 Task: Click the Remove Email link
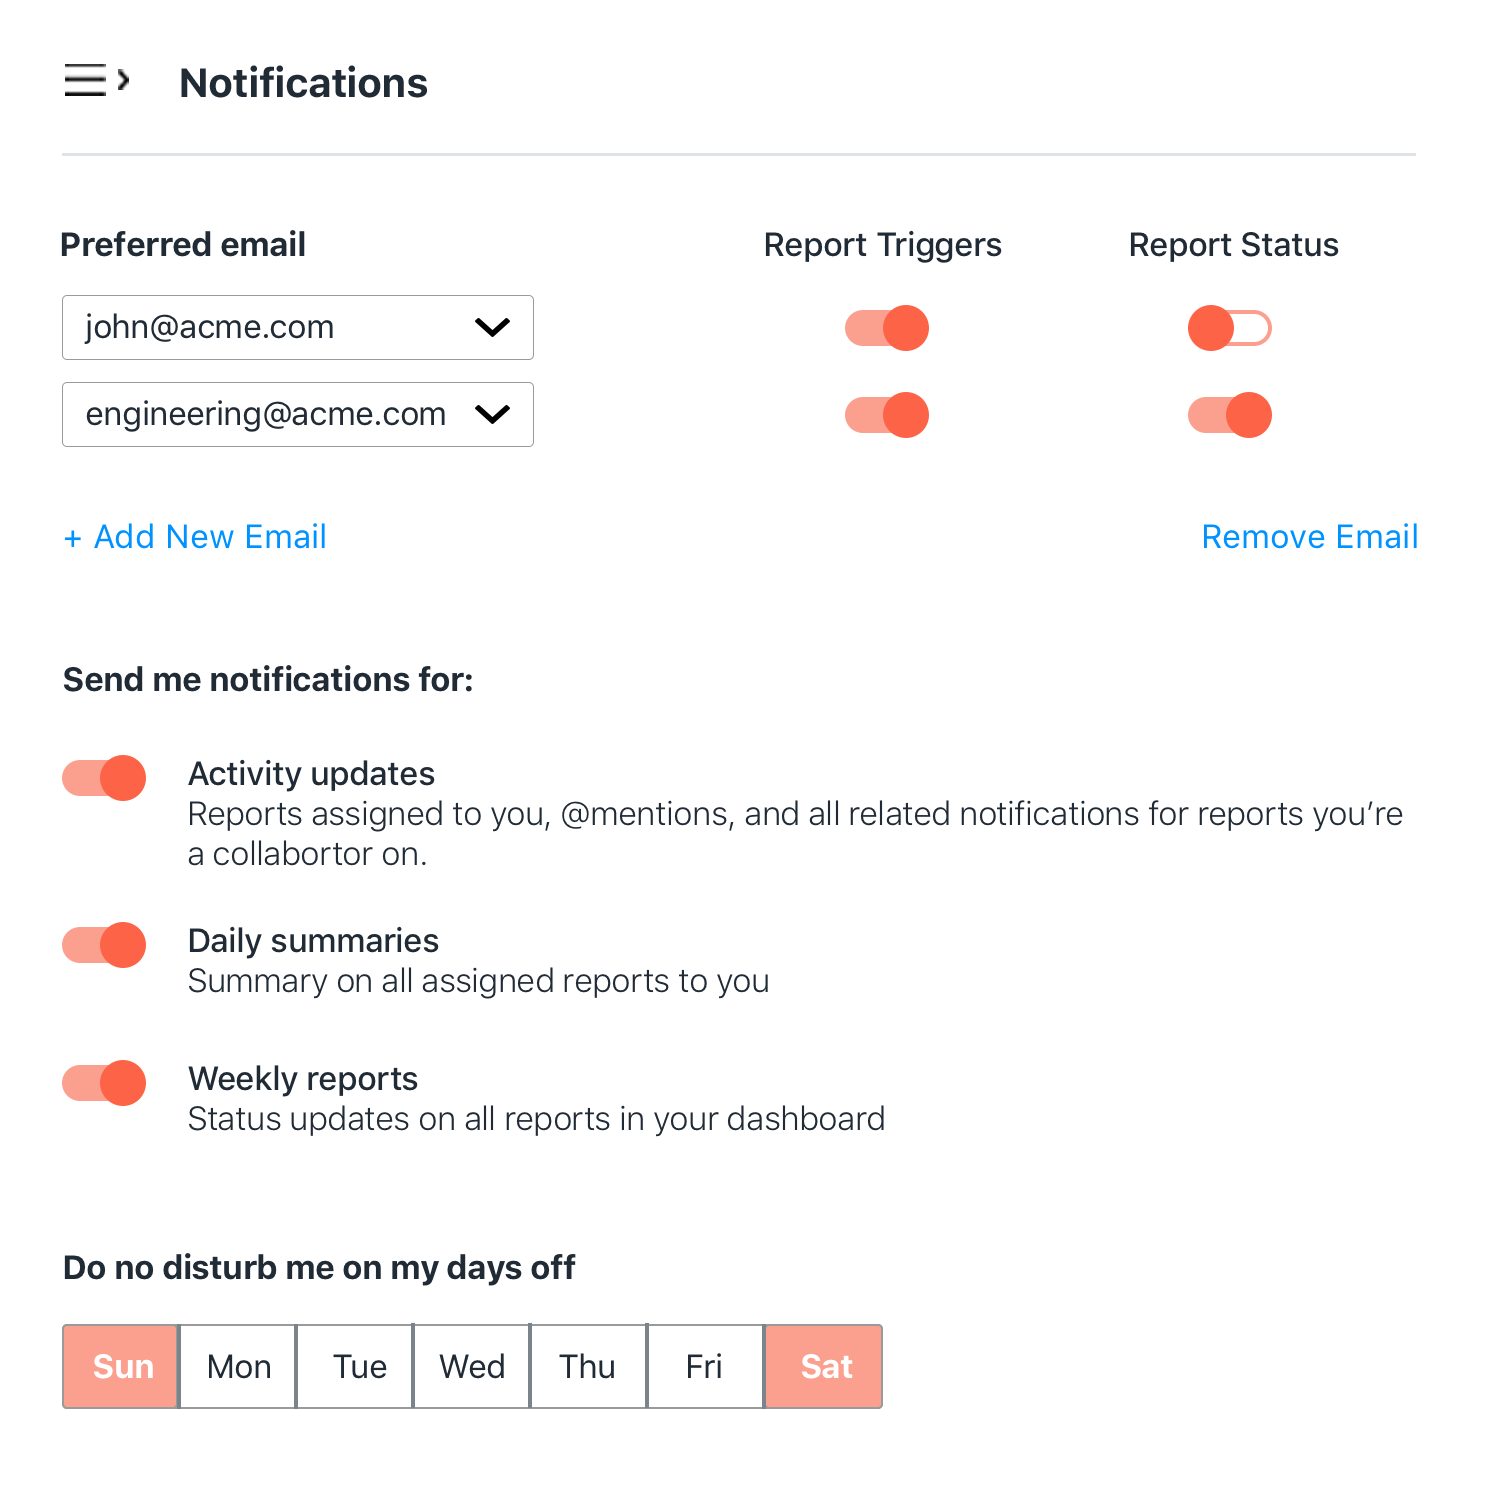point(1310,537)
